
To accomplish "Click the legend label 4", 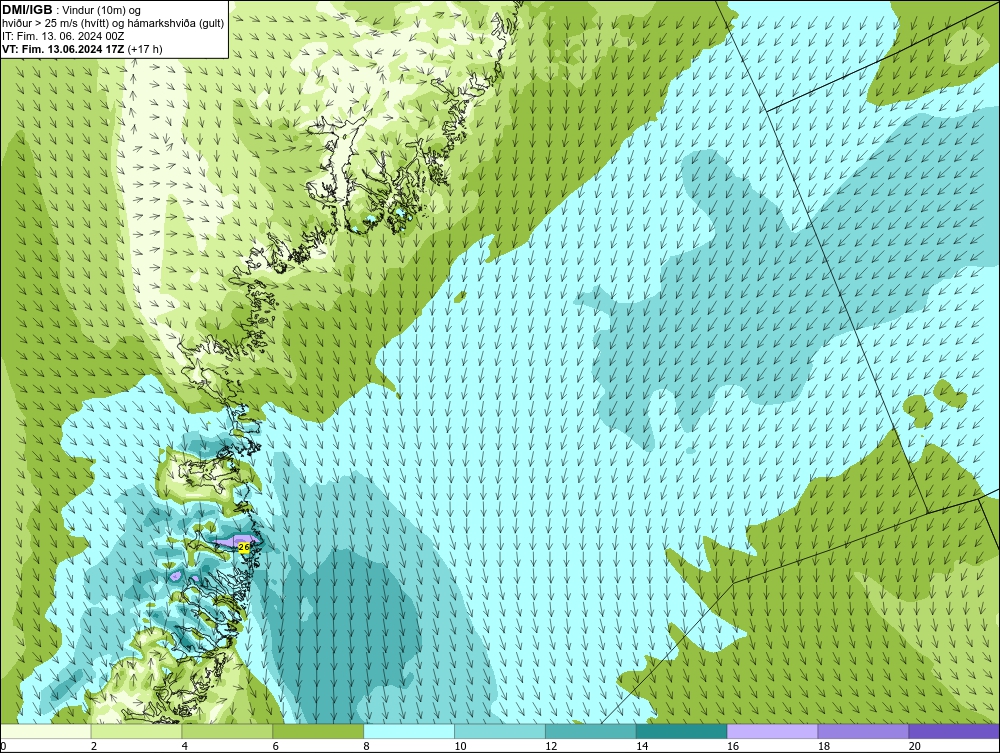I will pos(185,746).
